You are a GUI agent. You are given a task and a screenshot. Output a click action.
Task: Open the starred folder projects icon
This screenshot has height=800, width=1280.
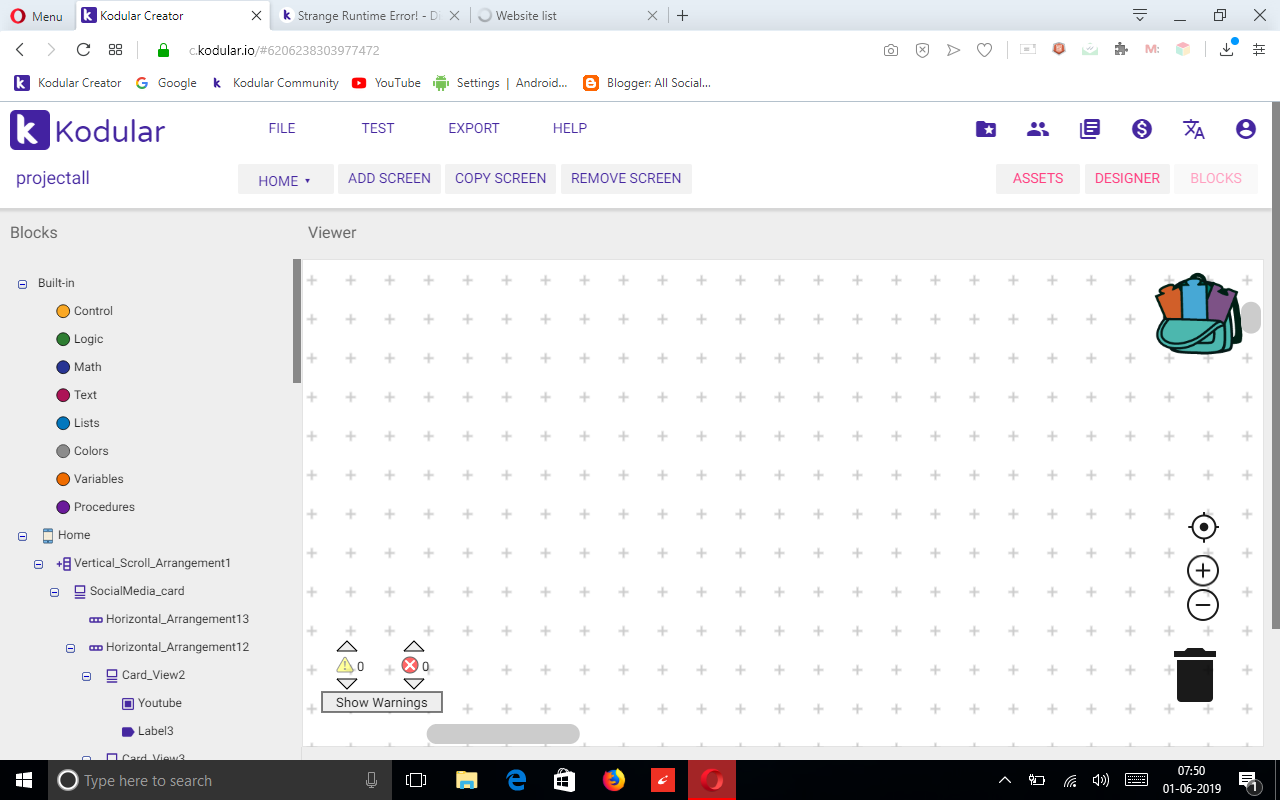tap(986, 129)
